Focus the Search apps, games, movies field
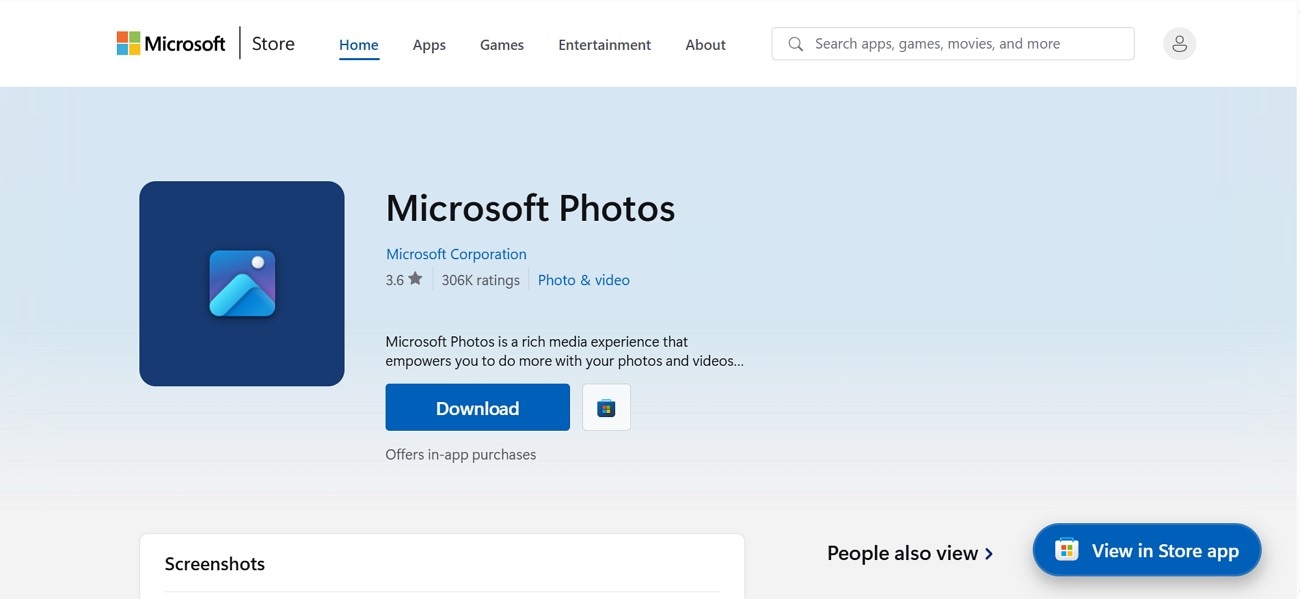1300x599 pixels. pyautogui.click(x=965, y=44)
